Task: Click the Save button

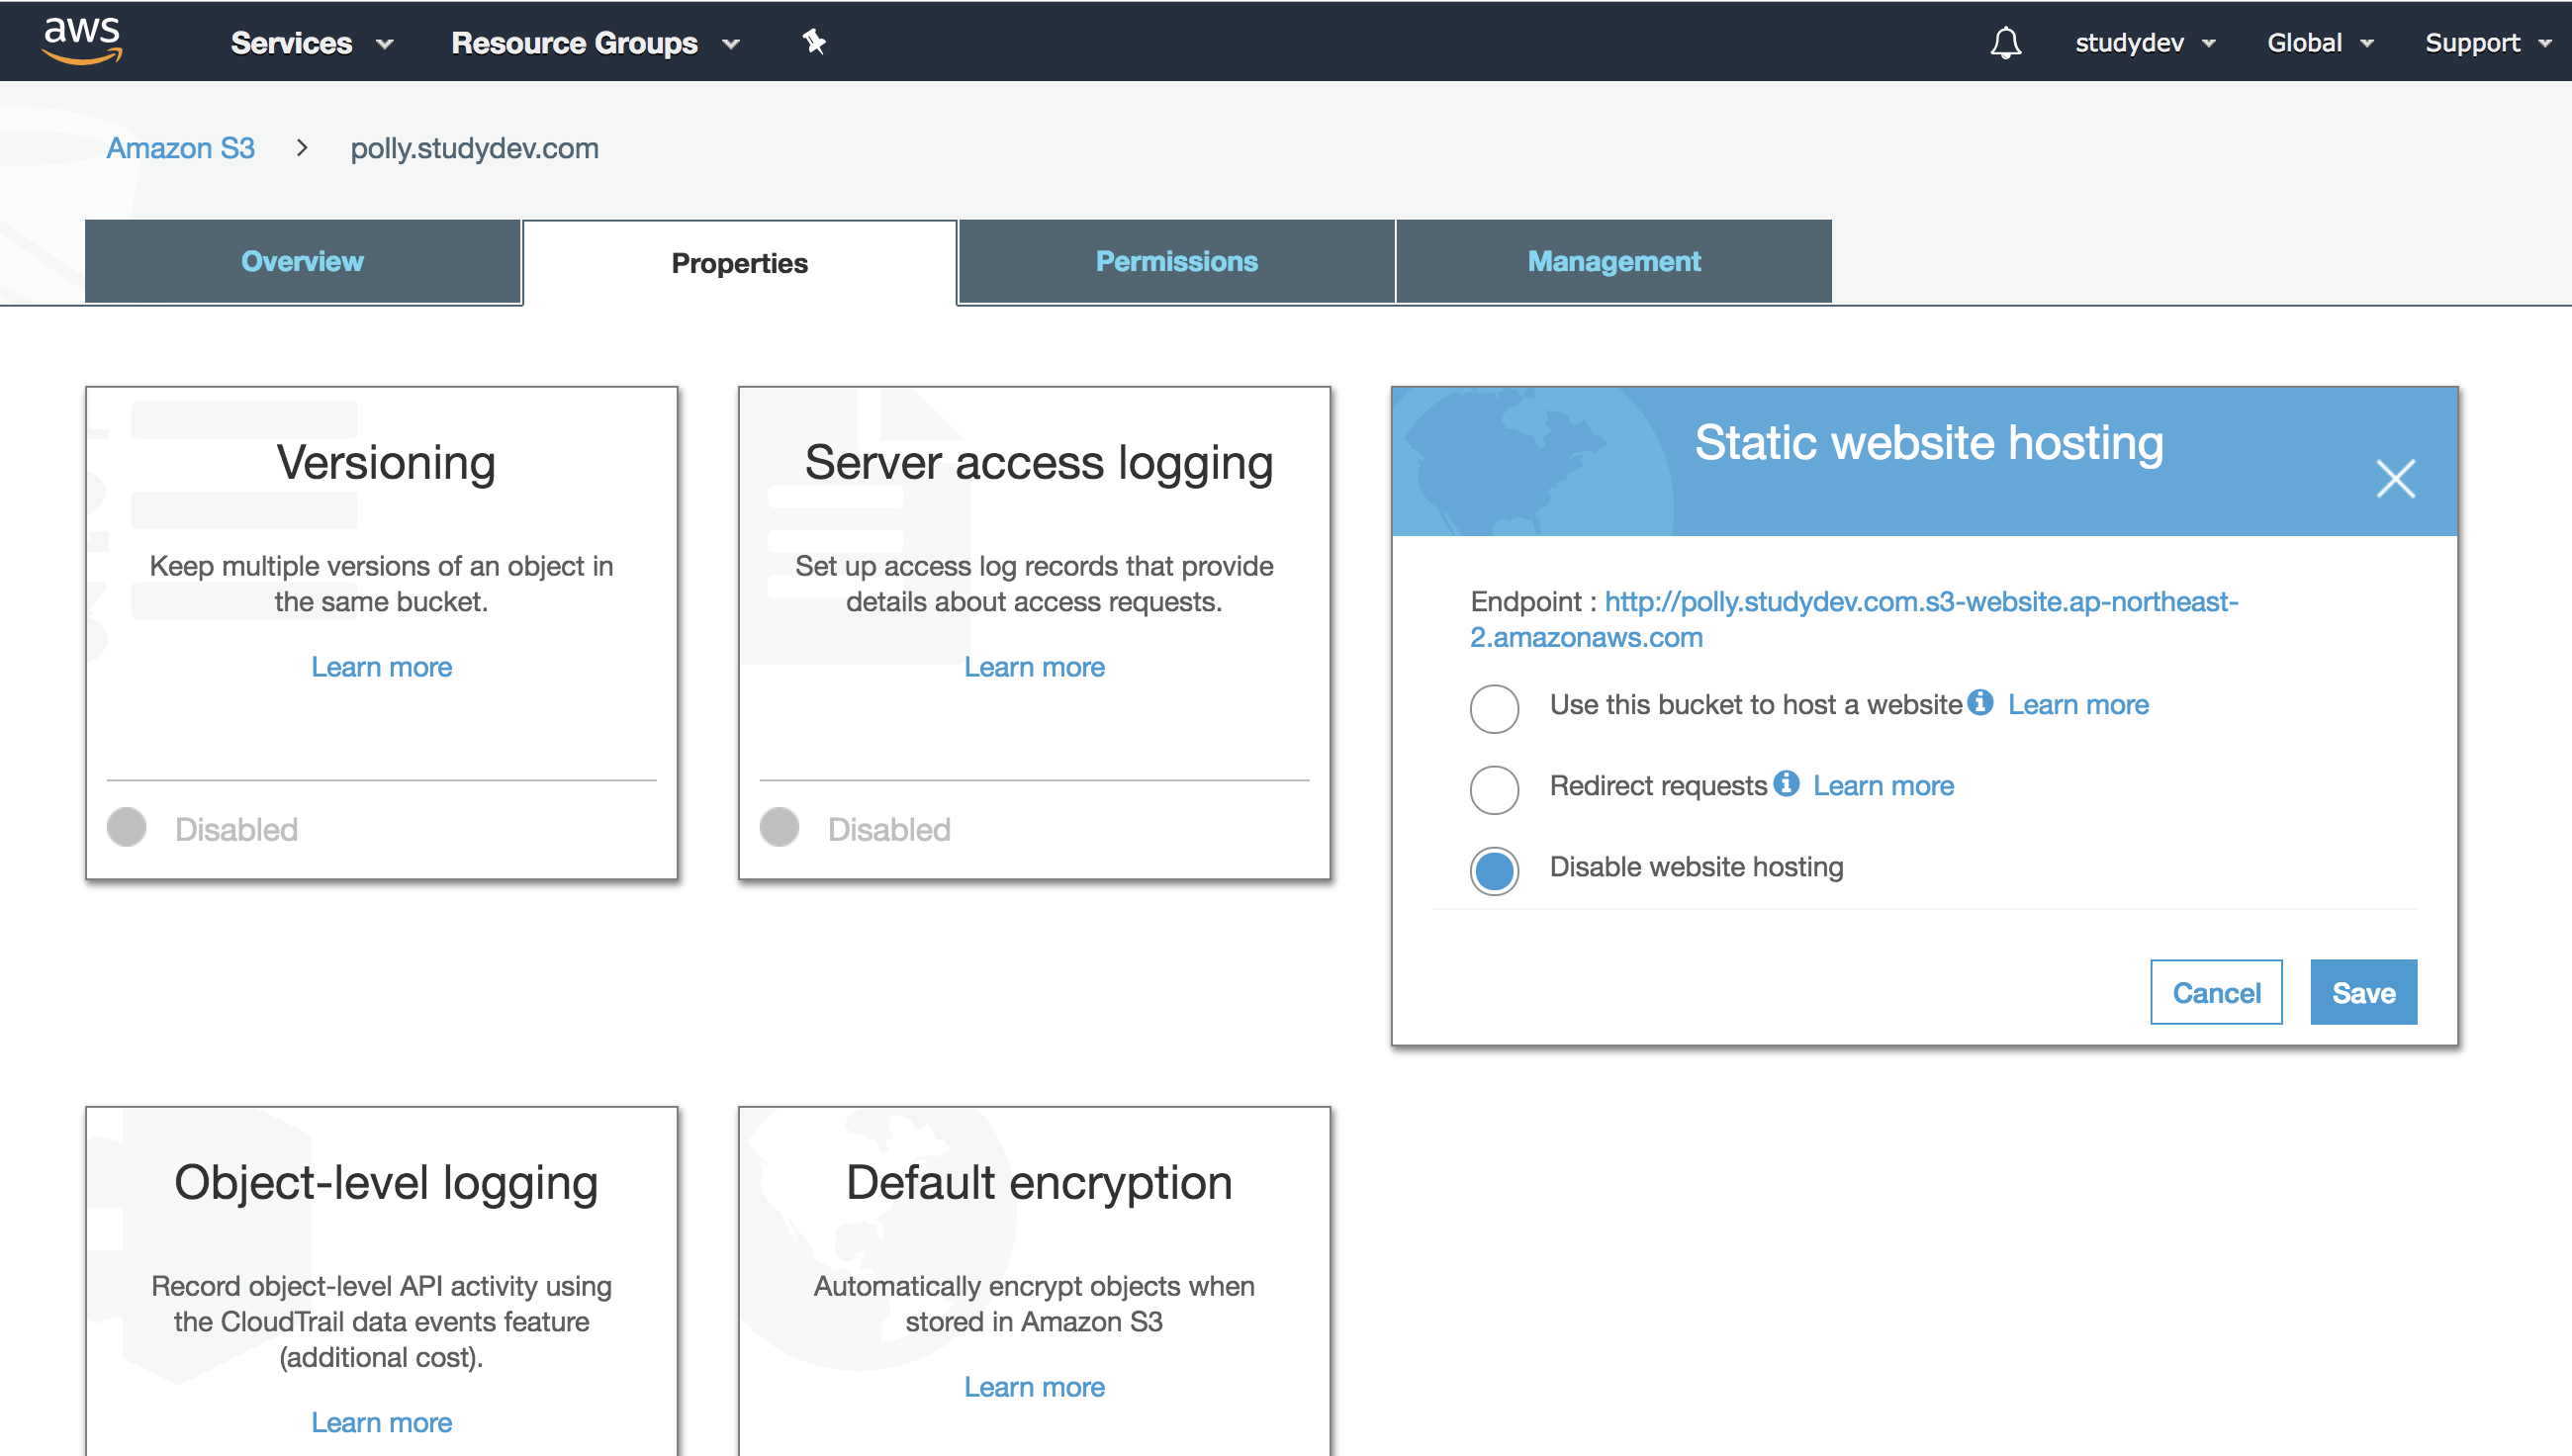Action: coord(2363,992)
